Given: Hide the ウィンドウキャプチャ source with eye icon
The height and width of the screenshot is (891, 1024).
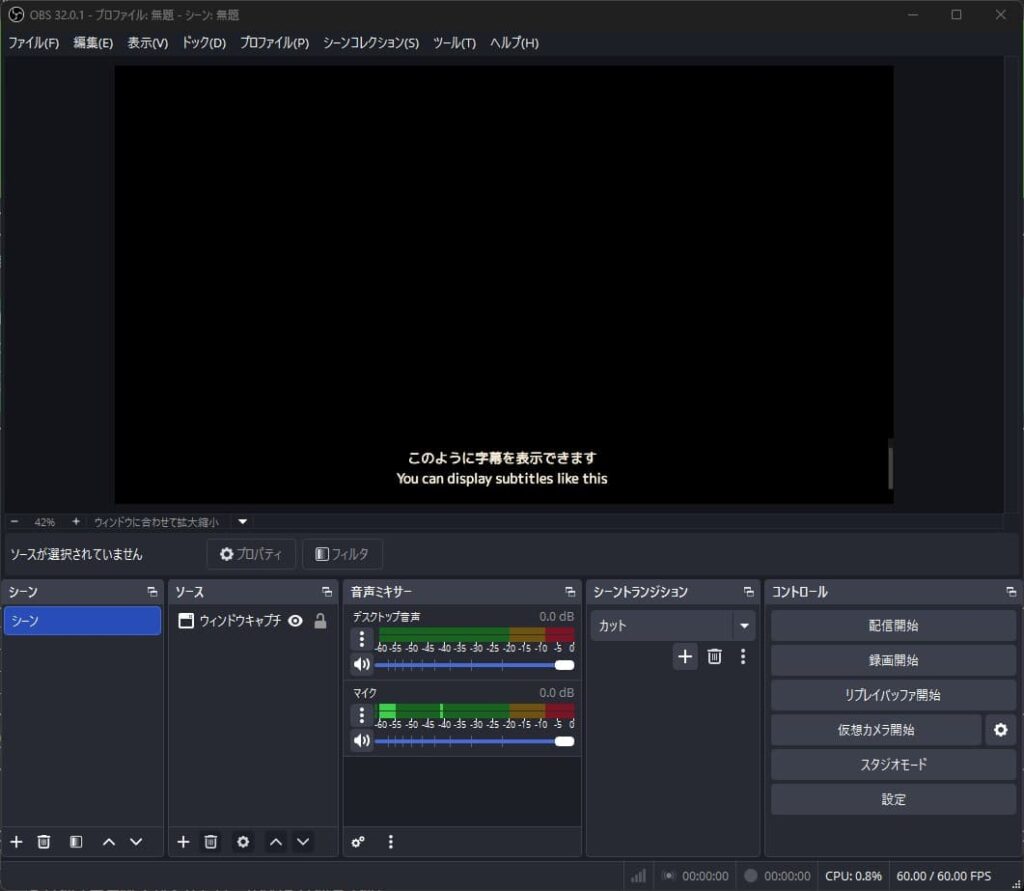Looking at the screenshot, I should (x=295, y=621).
